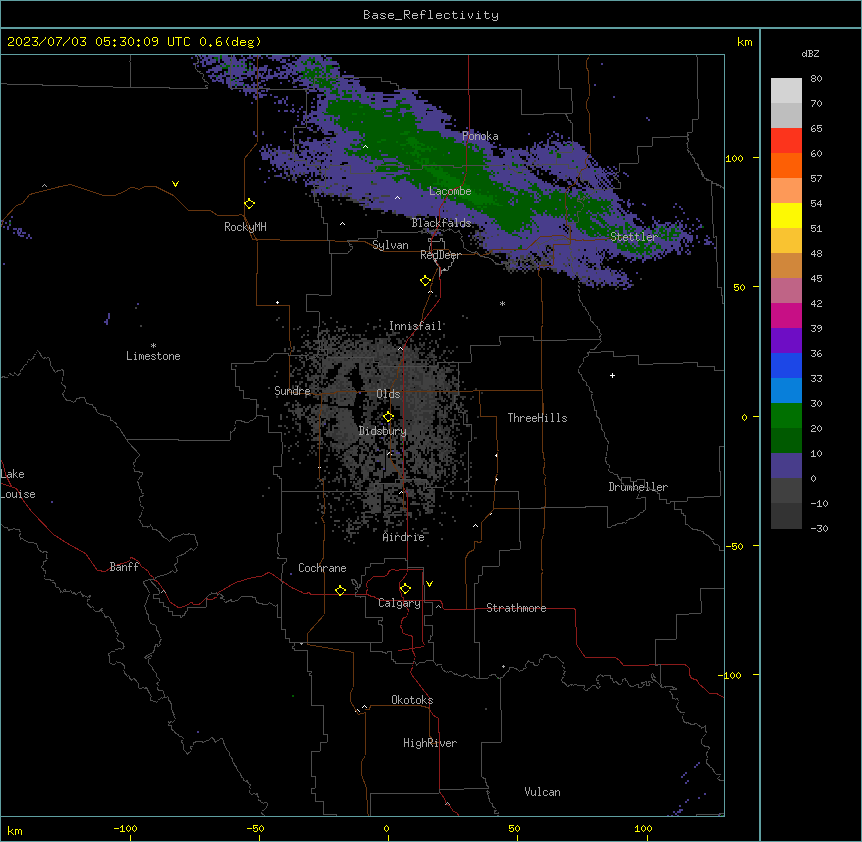Click the Cochrane label

pyautogui.click(x=322, y=568)
